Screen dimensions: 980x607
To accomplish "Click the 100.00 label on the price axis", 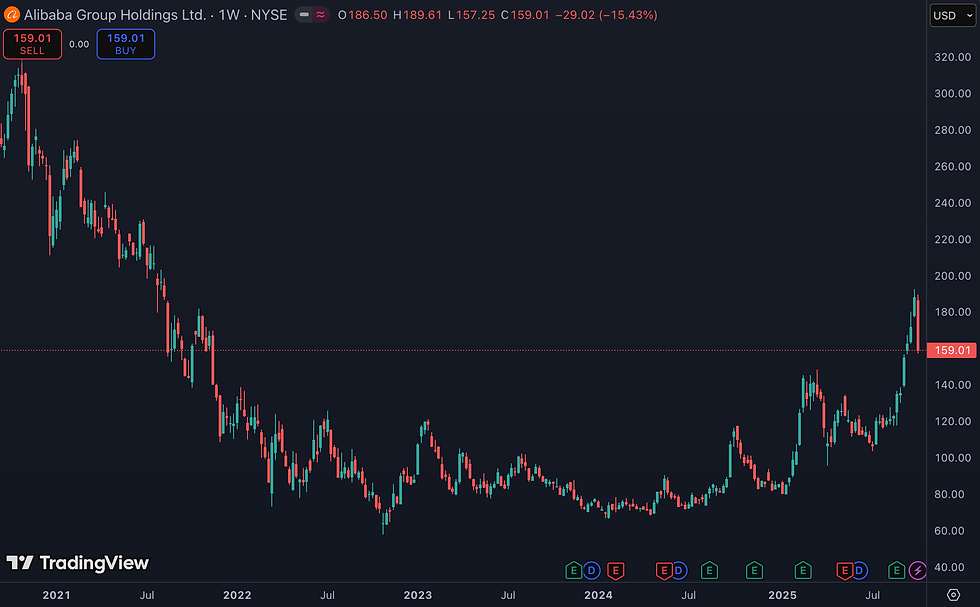I will pyautogui.click(x=952, y=458).
